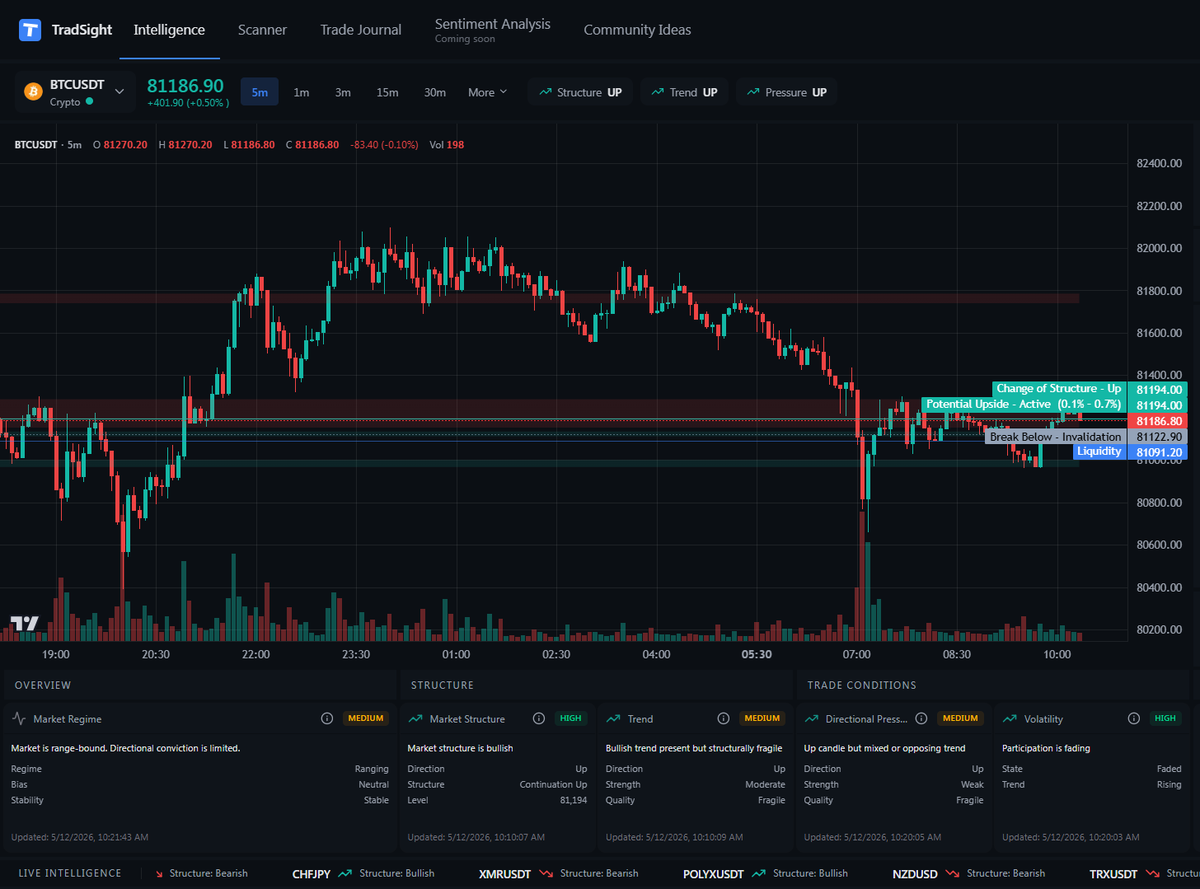This screenshot has height=889, width=1200.
Task: Open the Intelligence tab
Action: point(169,30)
